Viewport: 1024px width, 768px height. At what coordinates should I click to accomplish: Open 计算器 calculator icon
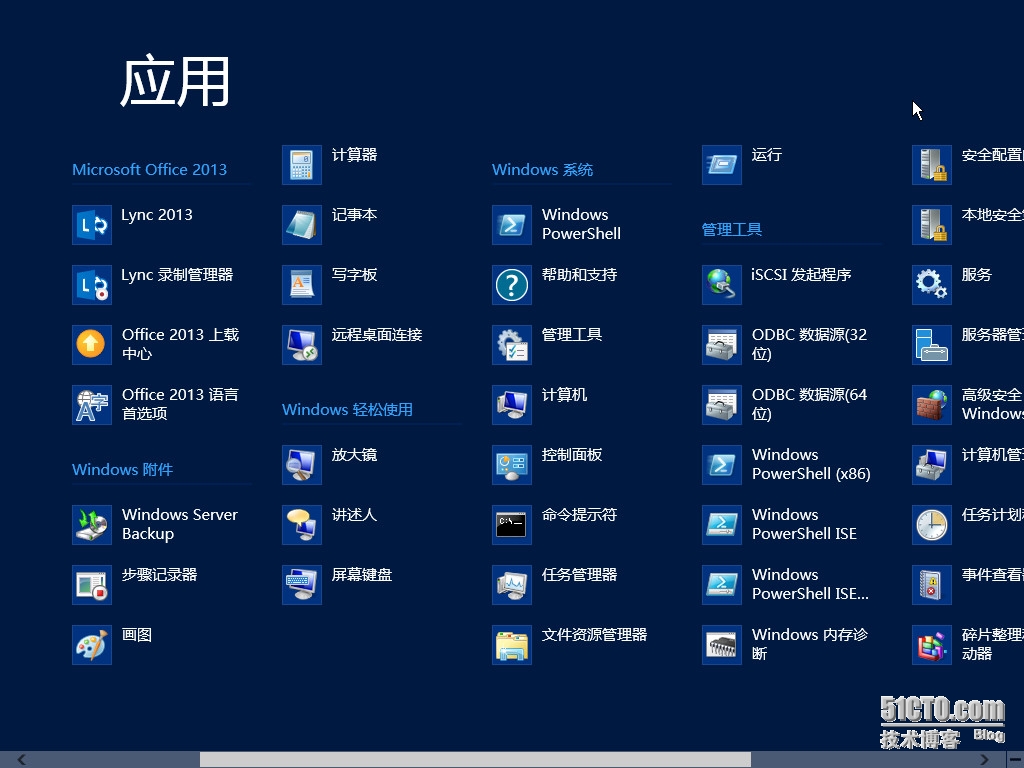302,165
